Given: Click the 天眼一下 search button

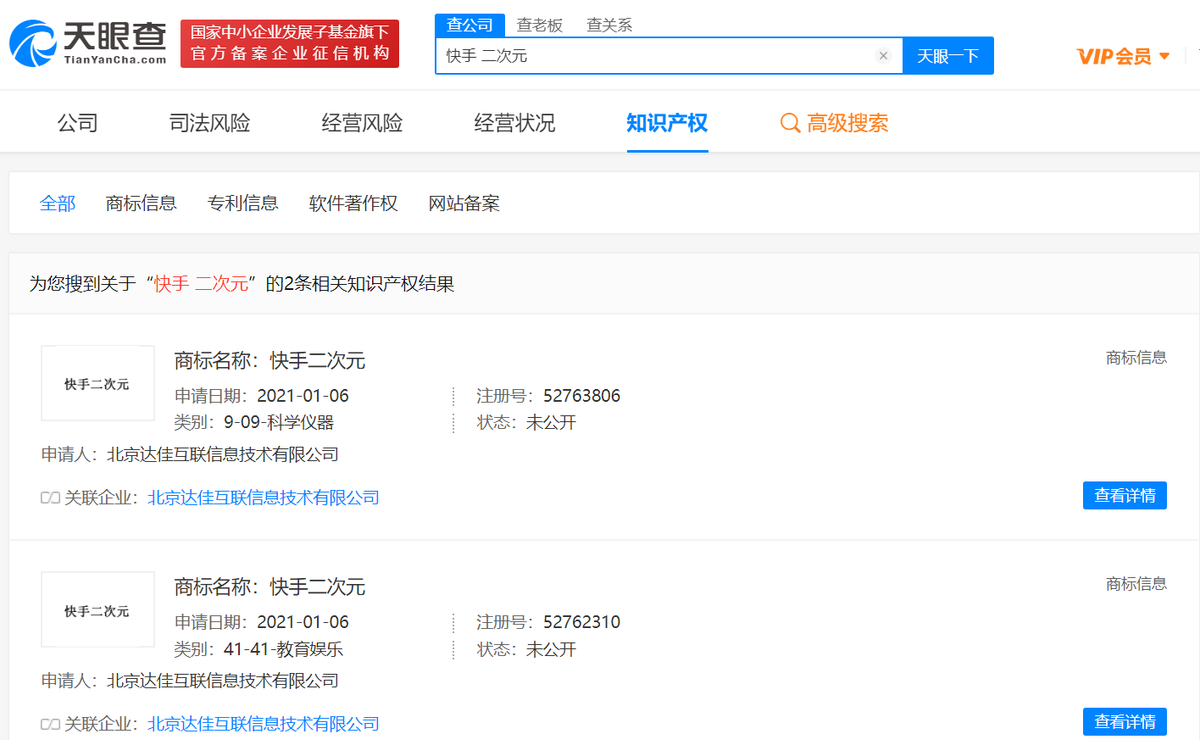Looking at the screenshot, I should pos(948,56).
